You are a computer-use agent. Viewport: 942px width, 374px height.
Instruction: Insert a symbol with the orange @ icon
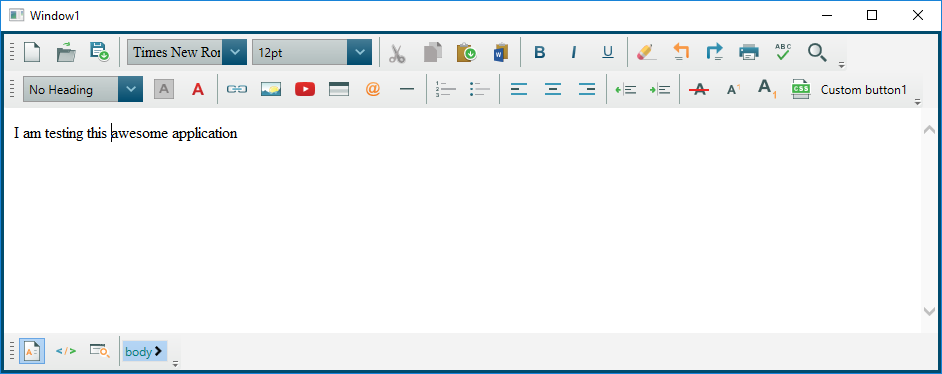pyautogui.click(x=373, y=89)
